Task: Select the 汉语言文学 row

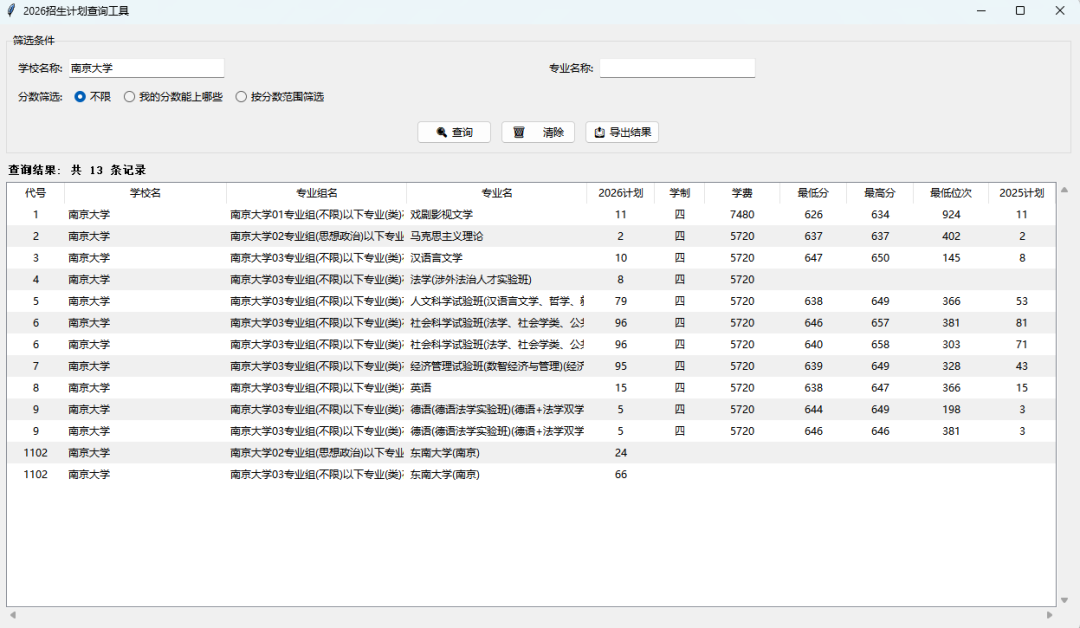Action: pyautogui.click(x=531, y=258)
